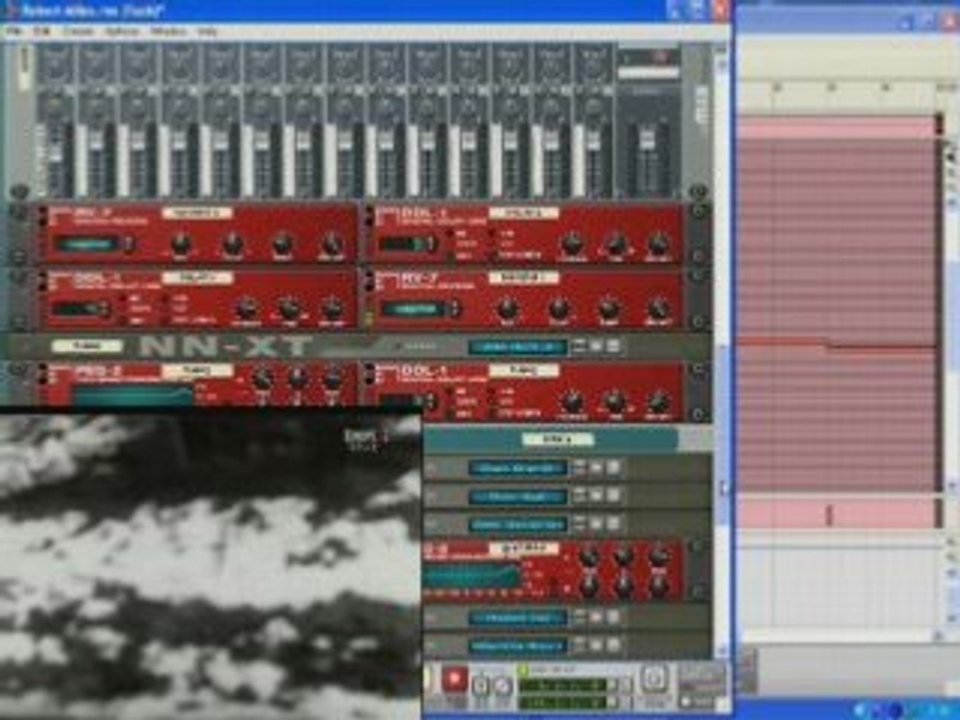Click the browse icon on the bottom folded sampler row

click(x=596, y=645)
